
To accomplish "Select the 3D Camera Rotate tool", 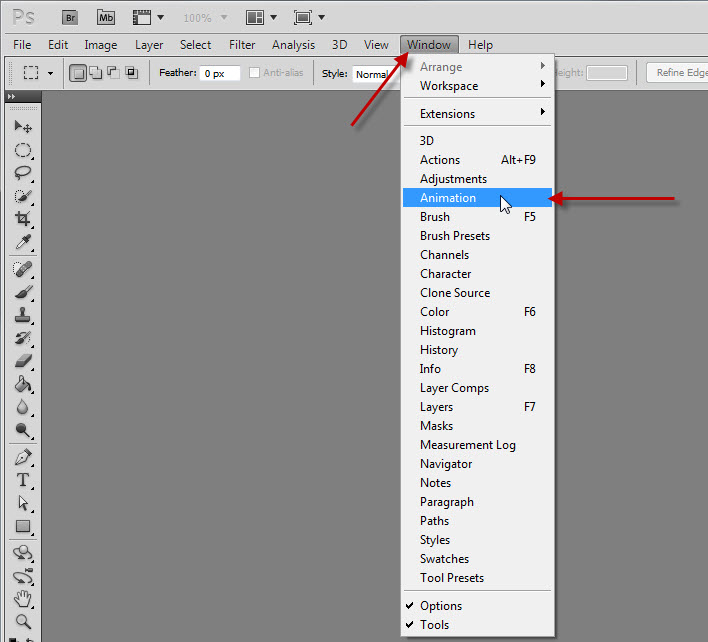I will tap(23, 577).
